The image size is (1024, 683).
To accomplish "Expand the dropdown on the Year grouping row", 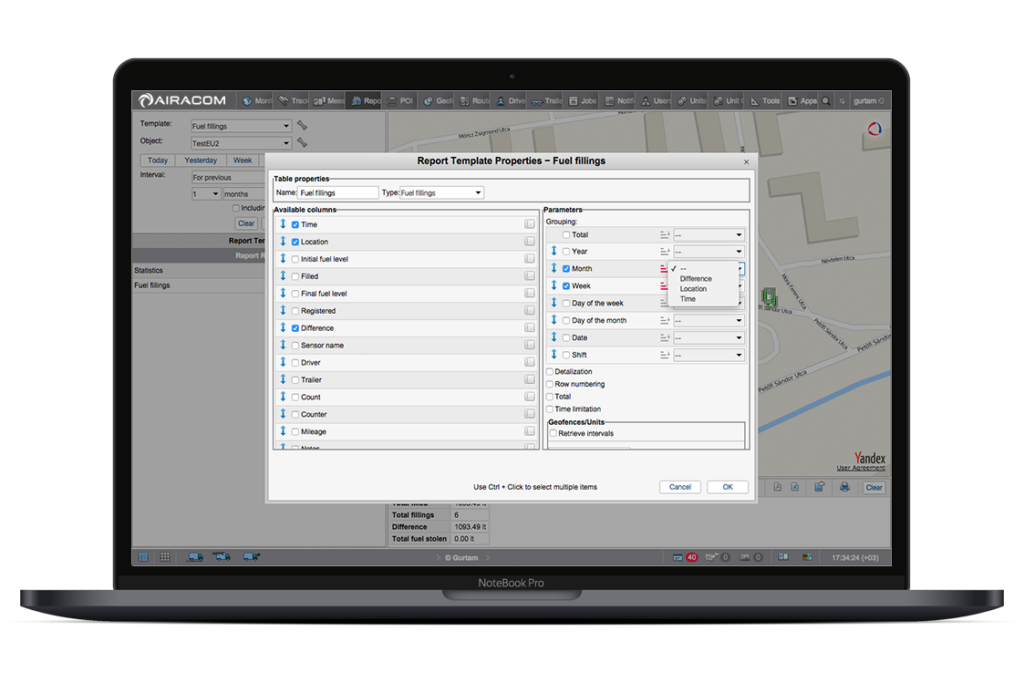I will 708,252.
